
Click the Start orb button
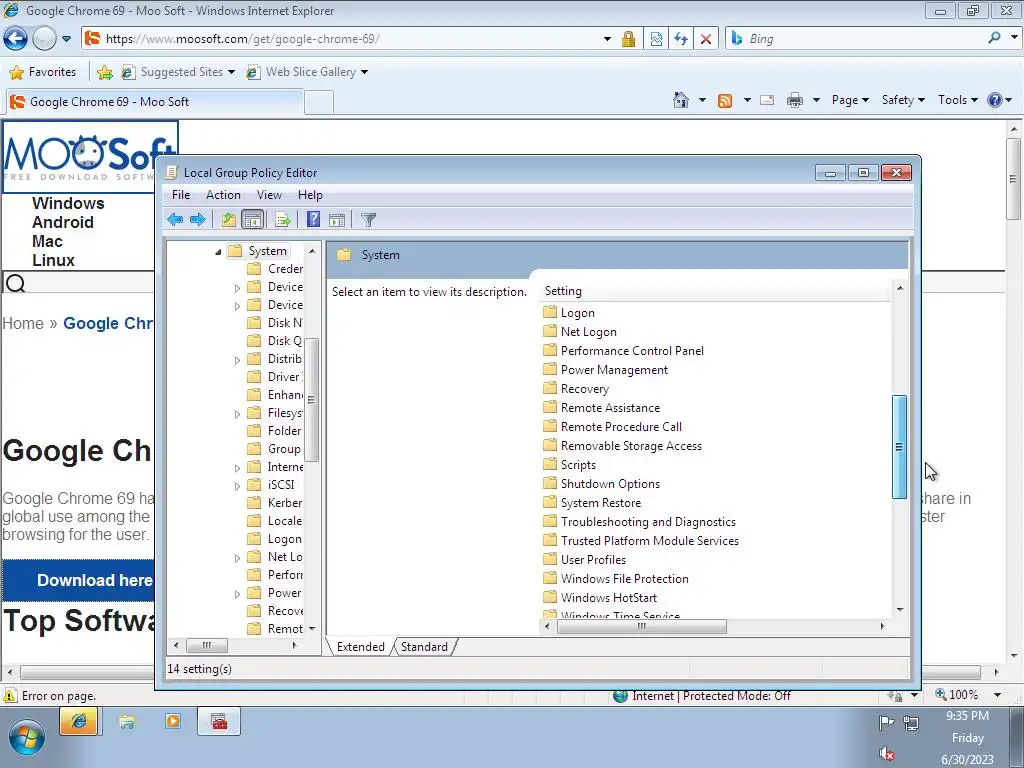point(26,737)
